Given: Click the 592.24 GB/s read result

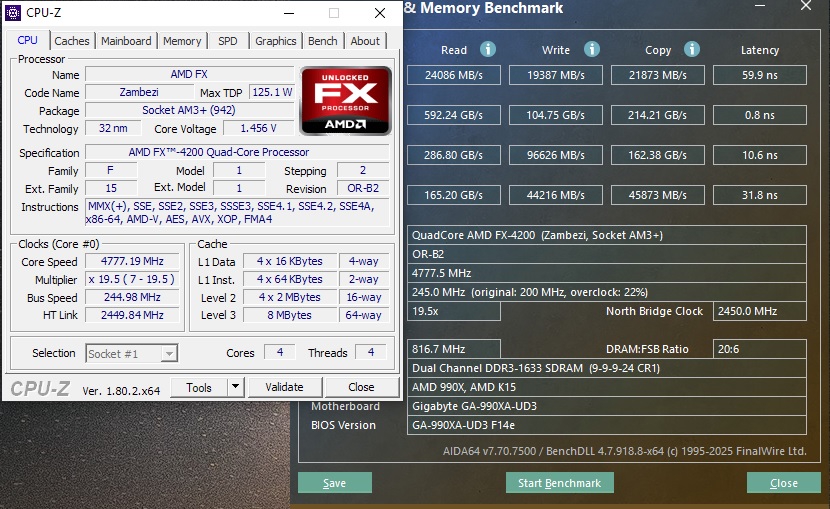Looking at the screenshot, I should (x=454, y=115).
